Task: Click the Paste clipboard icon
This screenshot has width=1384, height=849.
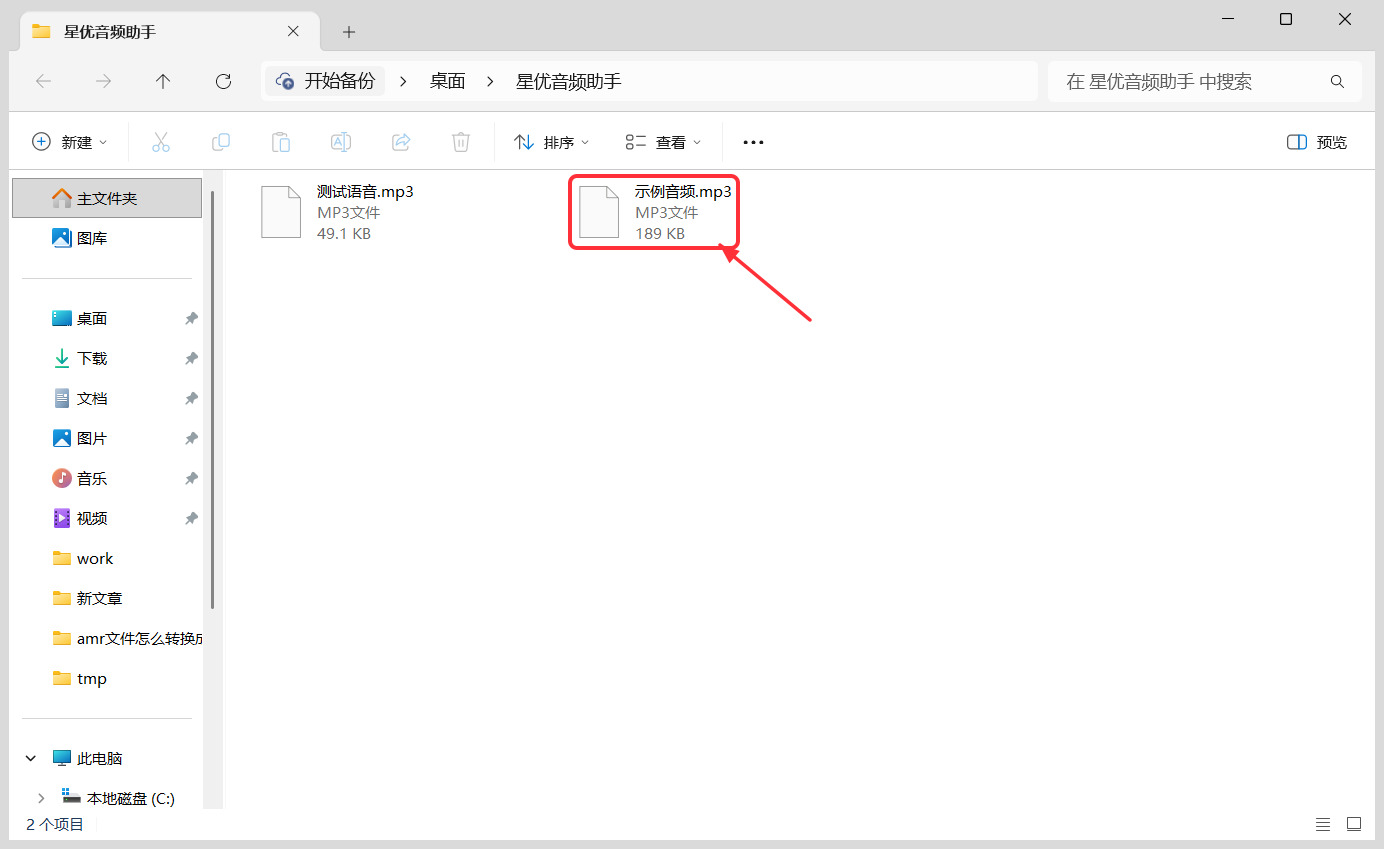Action: click(281, 142)
